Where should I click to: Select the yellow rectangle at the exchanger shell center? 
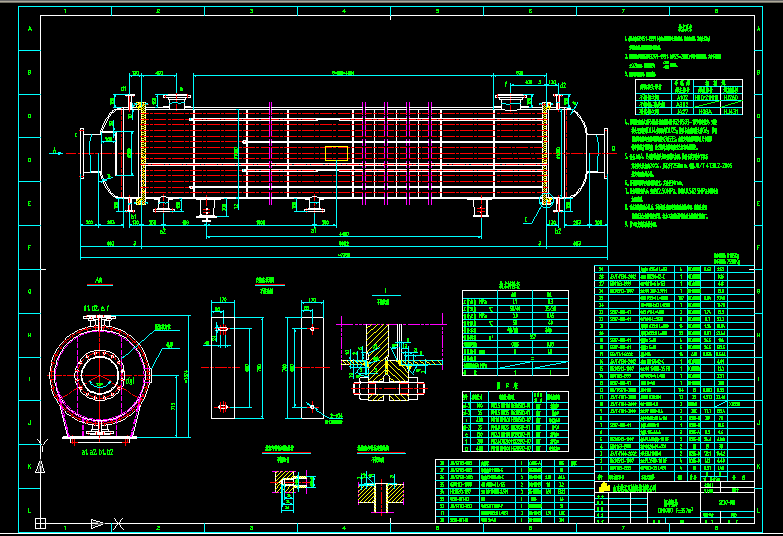(x=337, y=152)
